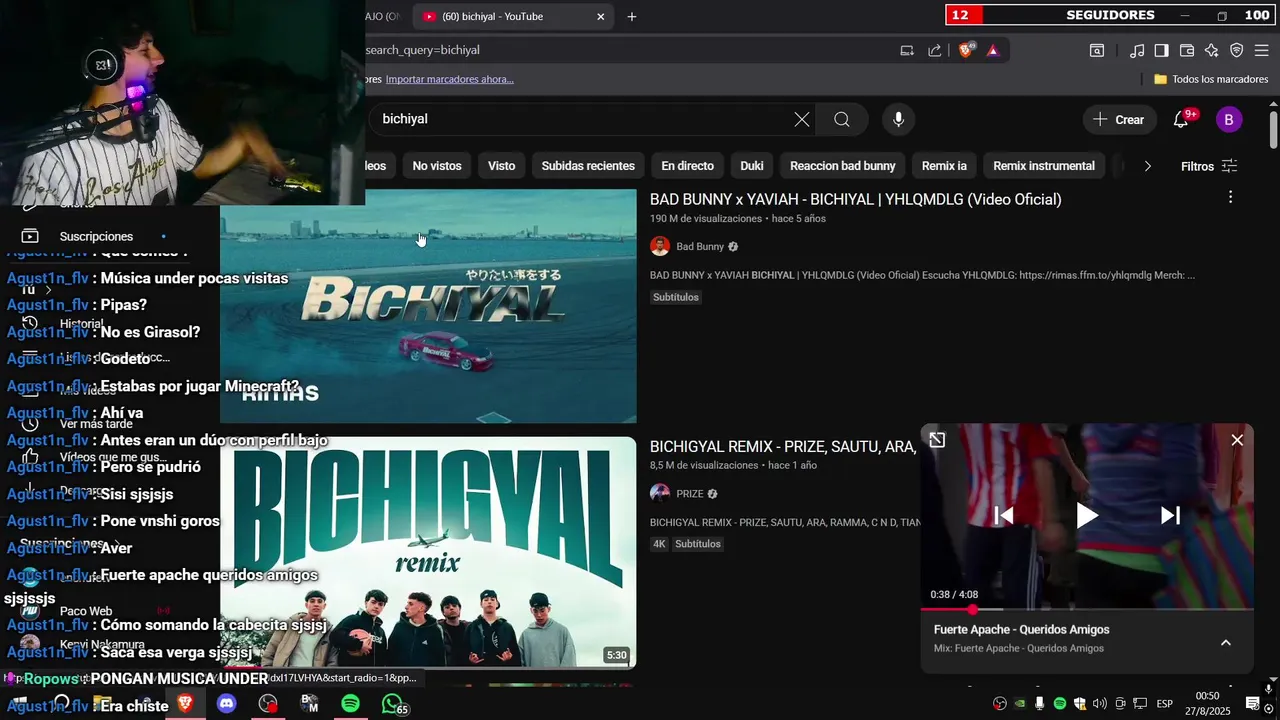The image size is (1280, 720).
Task: Open the taskbar clock showing 00:50
Action: (x=1208, y=703)
